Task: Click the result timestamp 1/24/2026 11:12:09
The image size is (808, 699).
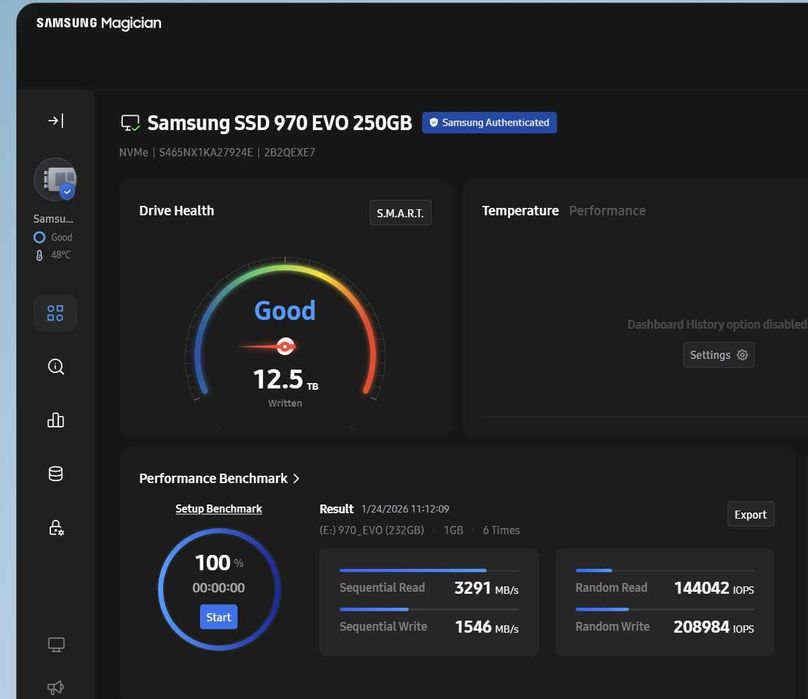Action: 405,509
